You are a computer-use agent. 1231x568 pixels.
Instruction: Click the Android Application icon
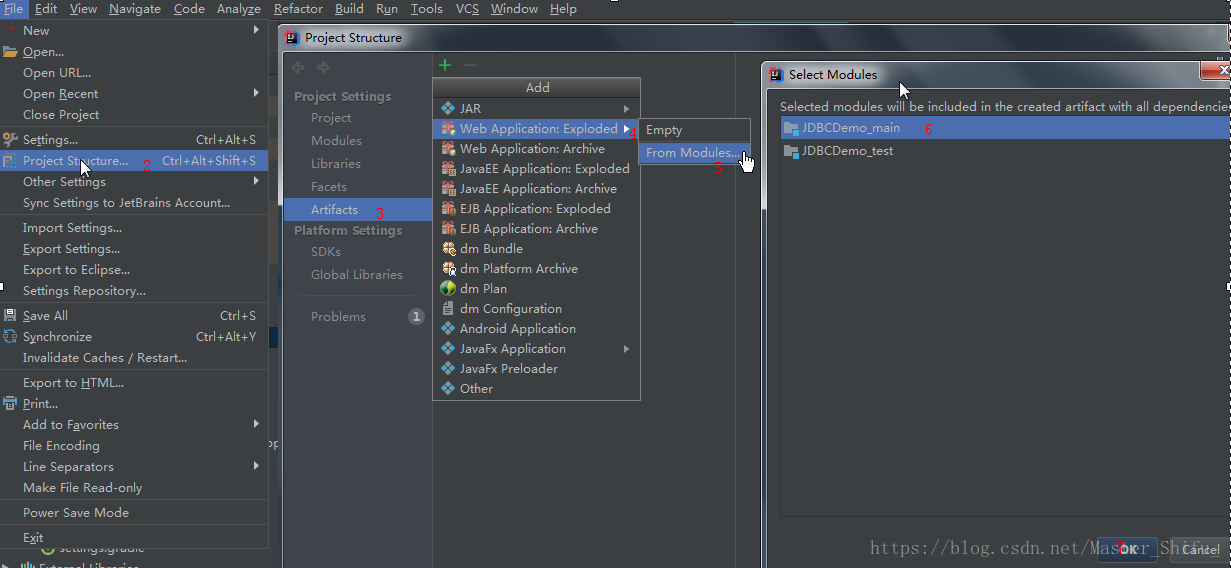[448, 328]
